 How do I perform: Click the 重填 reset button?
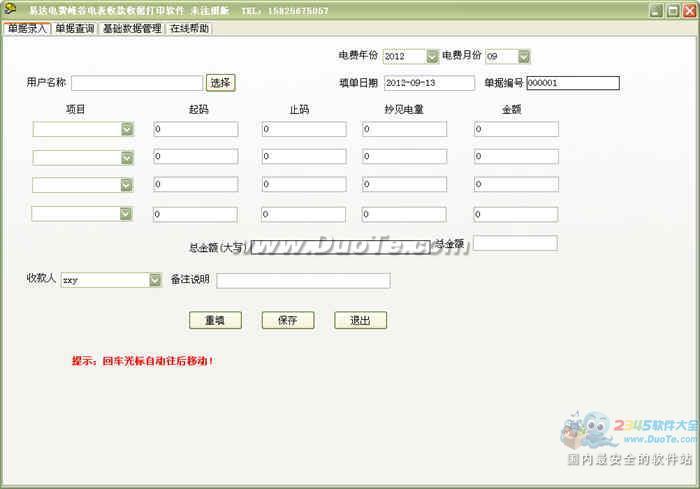215,320
